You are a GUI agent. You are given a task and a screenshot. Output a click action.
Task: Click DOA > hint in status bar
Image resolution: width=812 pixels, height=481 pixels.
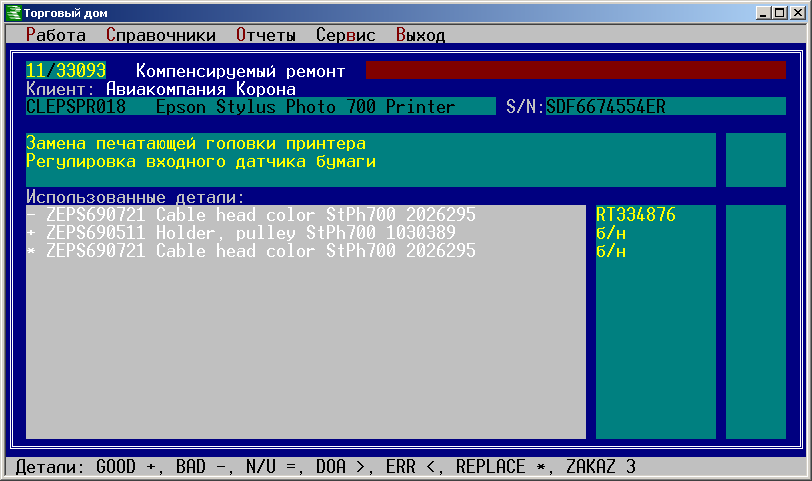[341, 467]
